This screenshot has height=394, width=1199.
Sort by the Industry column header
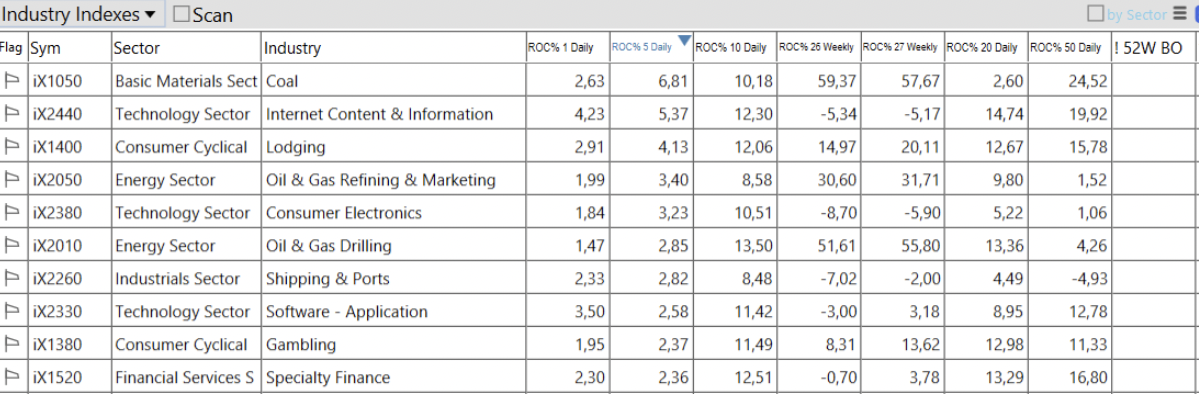coord(393,47)
